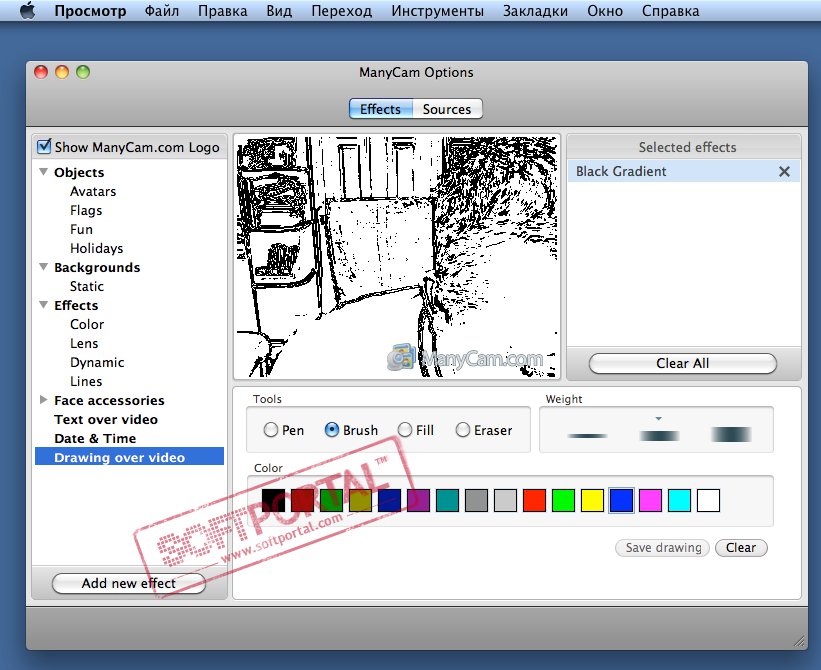
Task: Select Static under Backgrounds
Action: point(86,286)
